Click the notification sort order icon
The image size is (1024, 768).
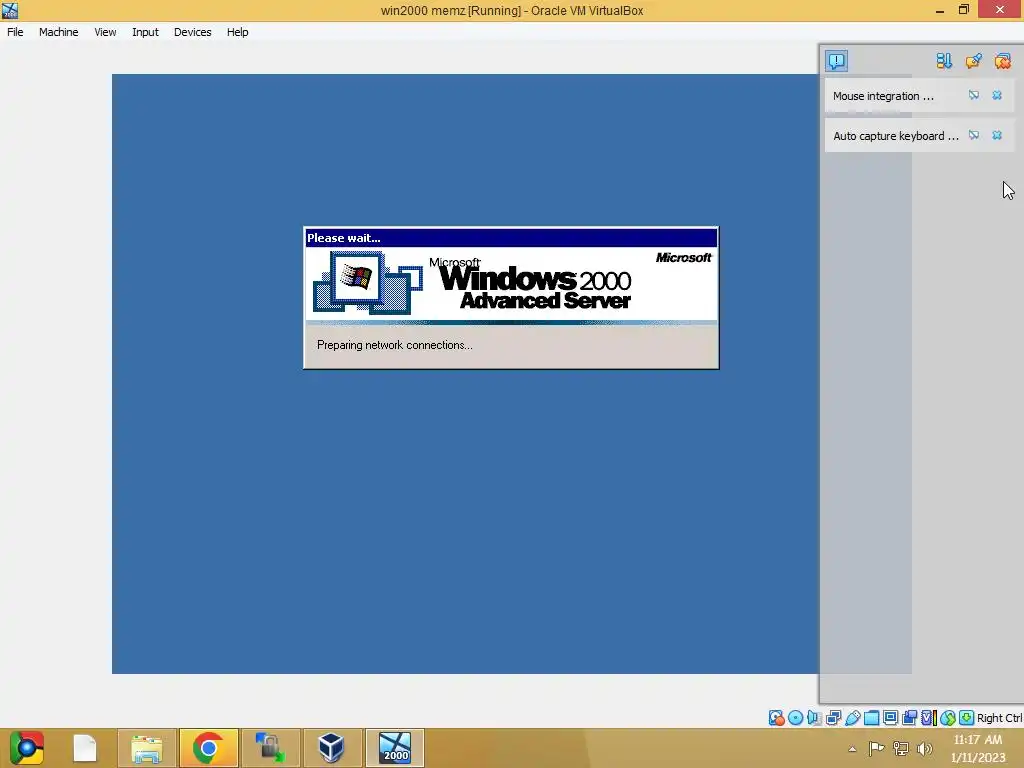click(x=944, y=61)
